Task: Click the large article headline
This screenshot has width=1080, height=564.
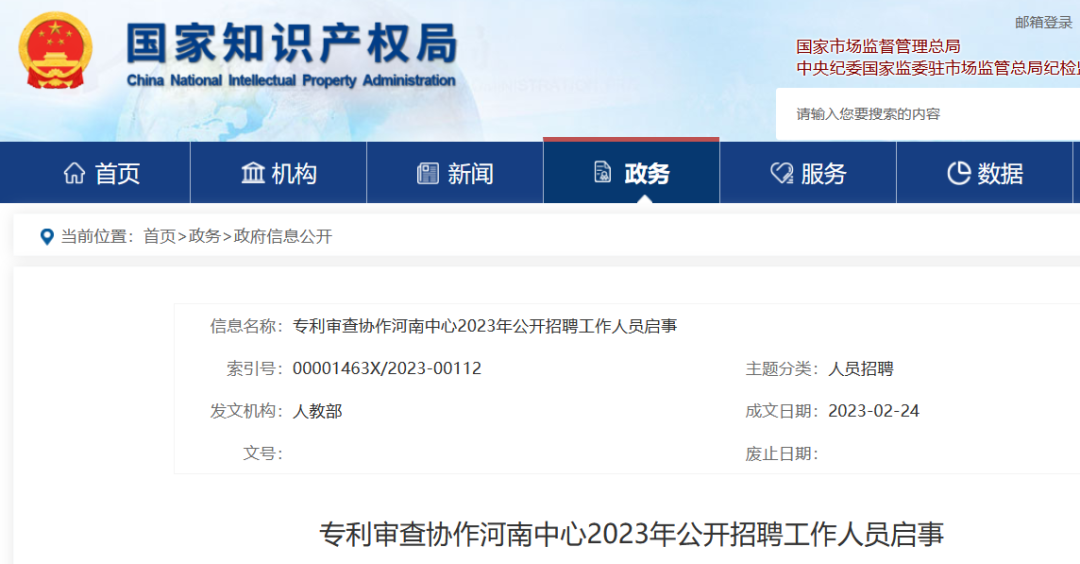Action: pos(632,534)
